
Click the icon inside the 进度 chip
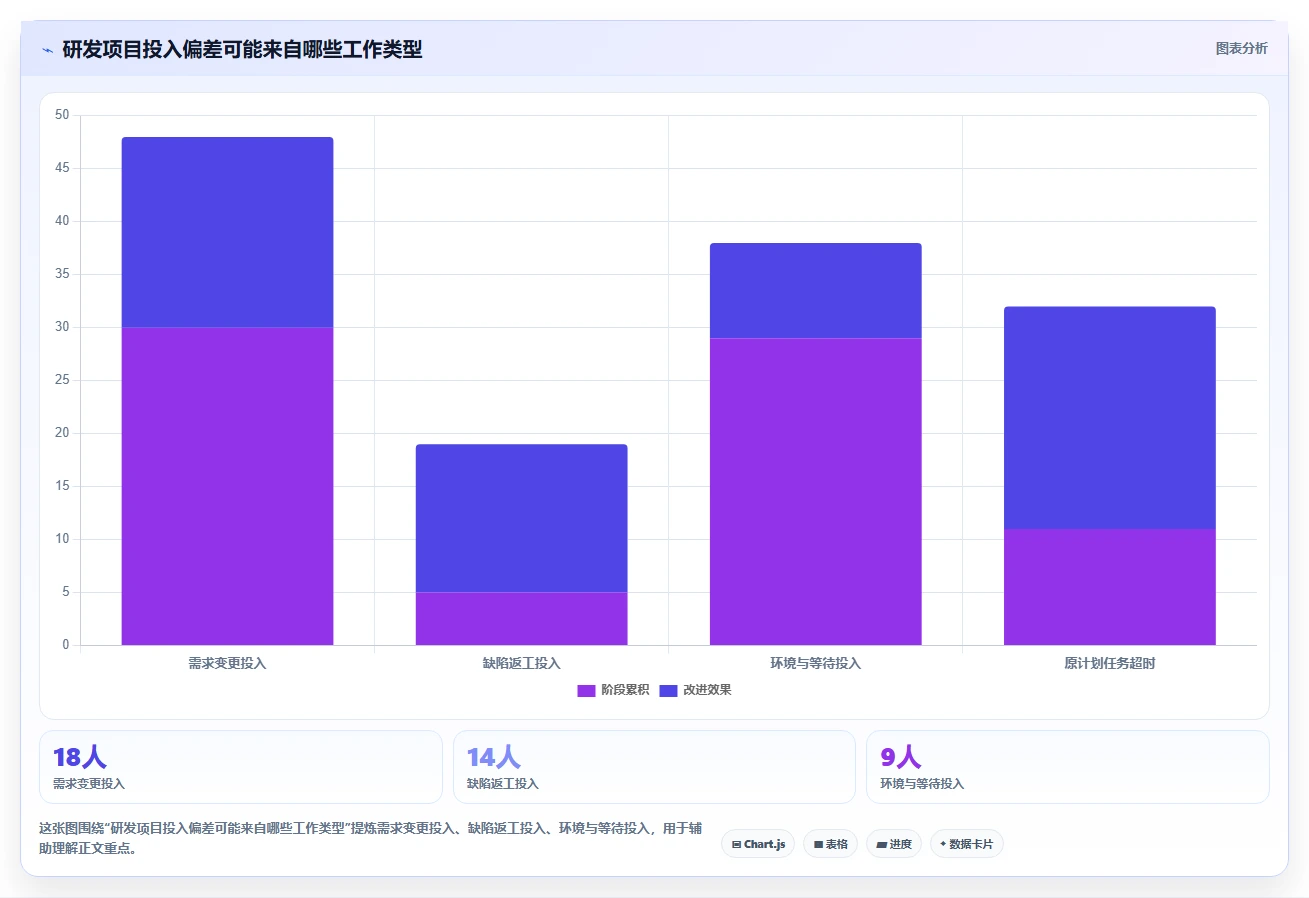click(x=881, y=844)
